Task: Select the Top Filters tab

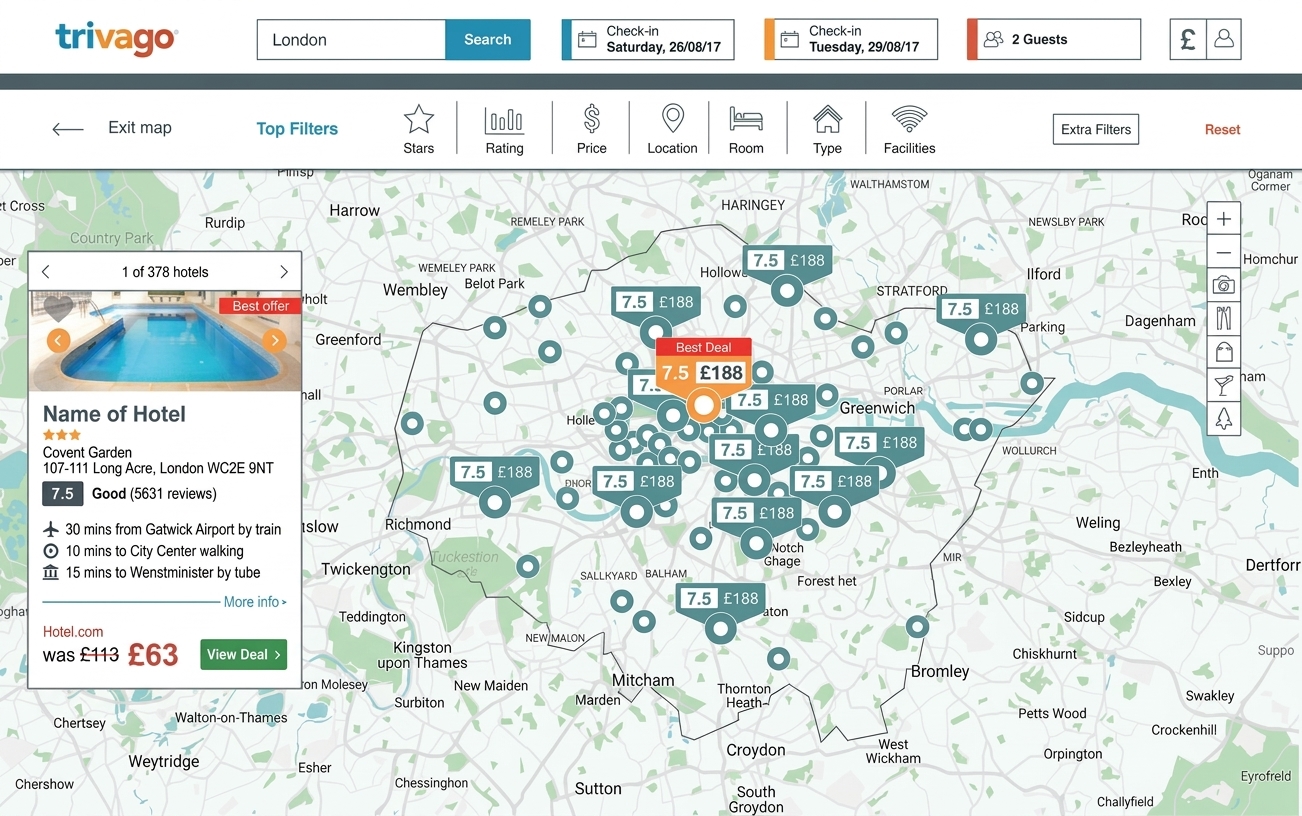Action: click(297, 129)
